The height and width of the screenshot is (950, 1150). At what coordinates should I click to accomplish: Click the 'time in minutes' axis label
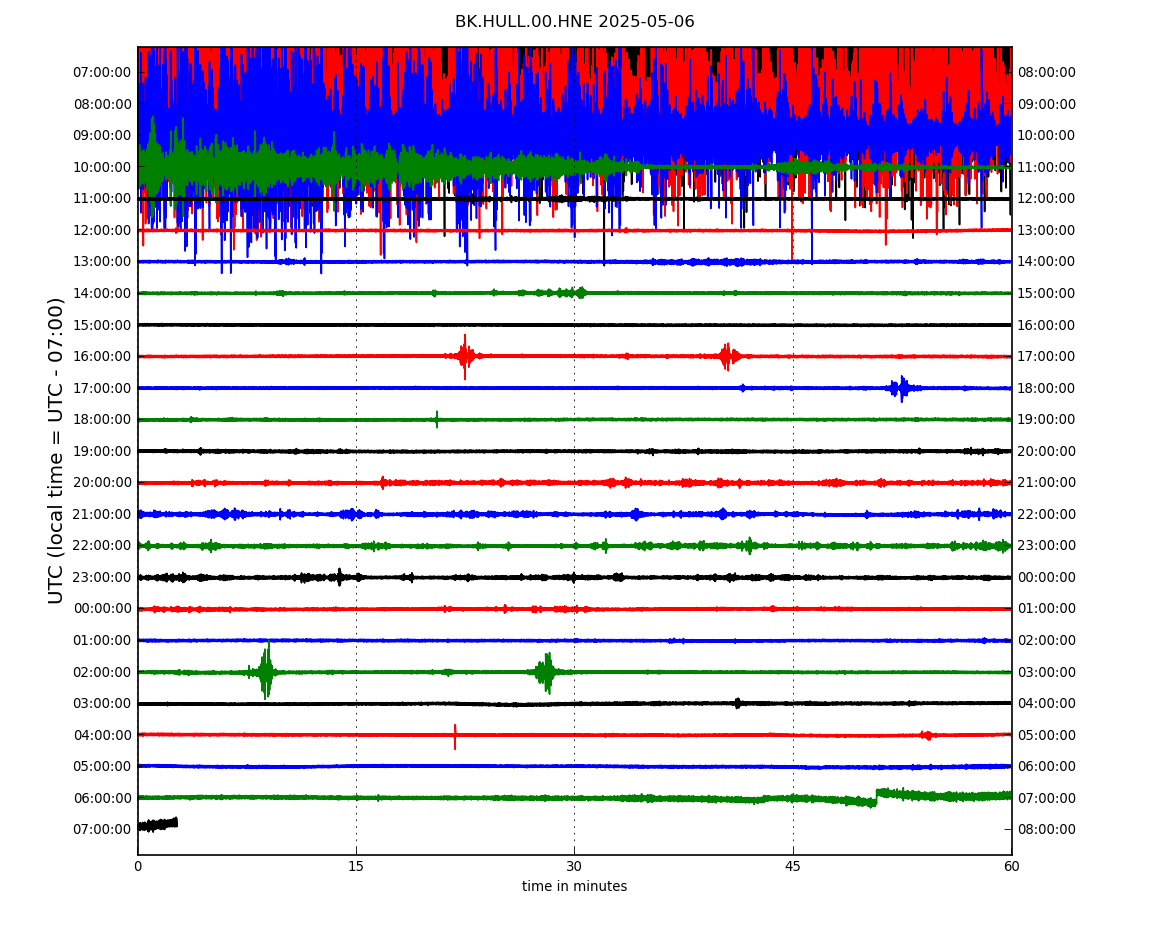[x=574, y=886]
